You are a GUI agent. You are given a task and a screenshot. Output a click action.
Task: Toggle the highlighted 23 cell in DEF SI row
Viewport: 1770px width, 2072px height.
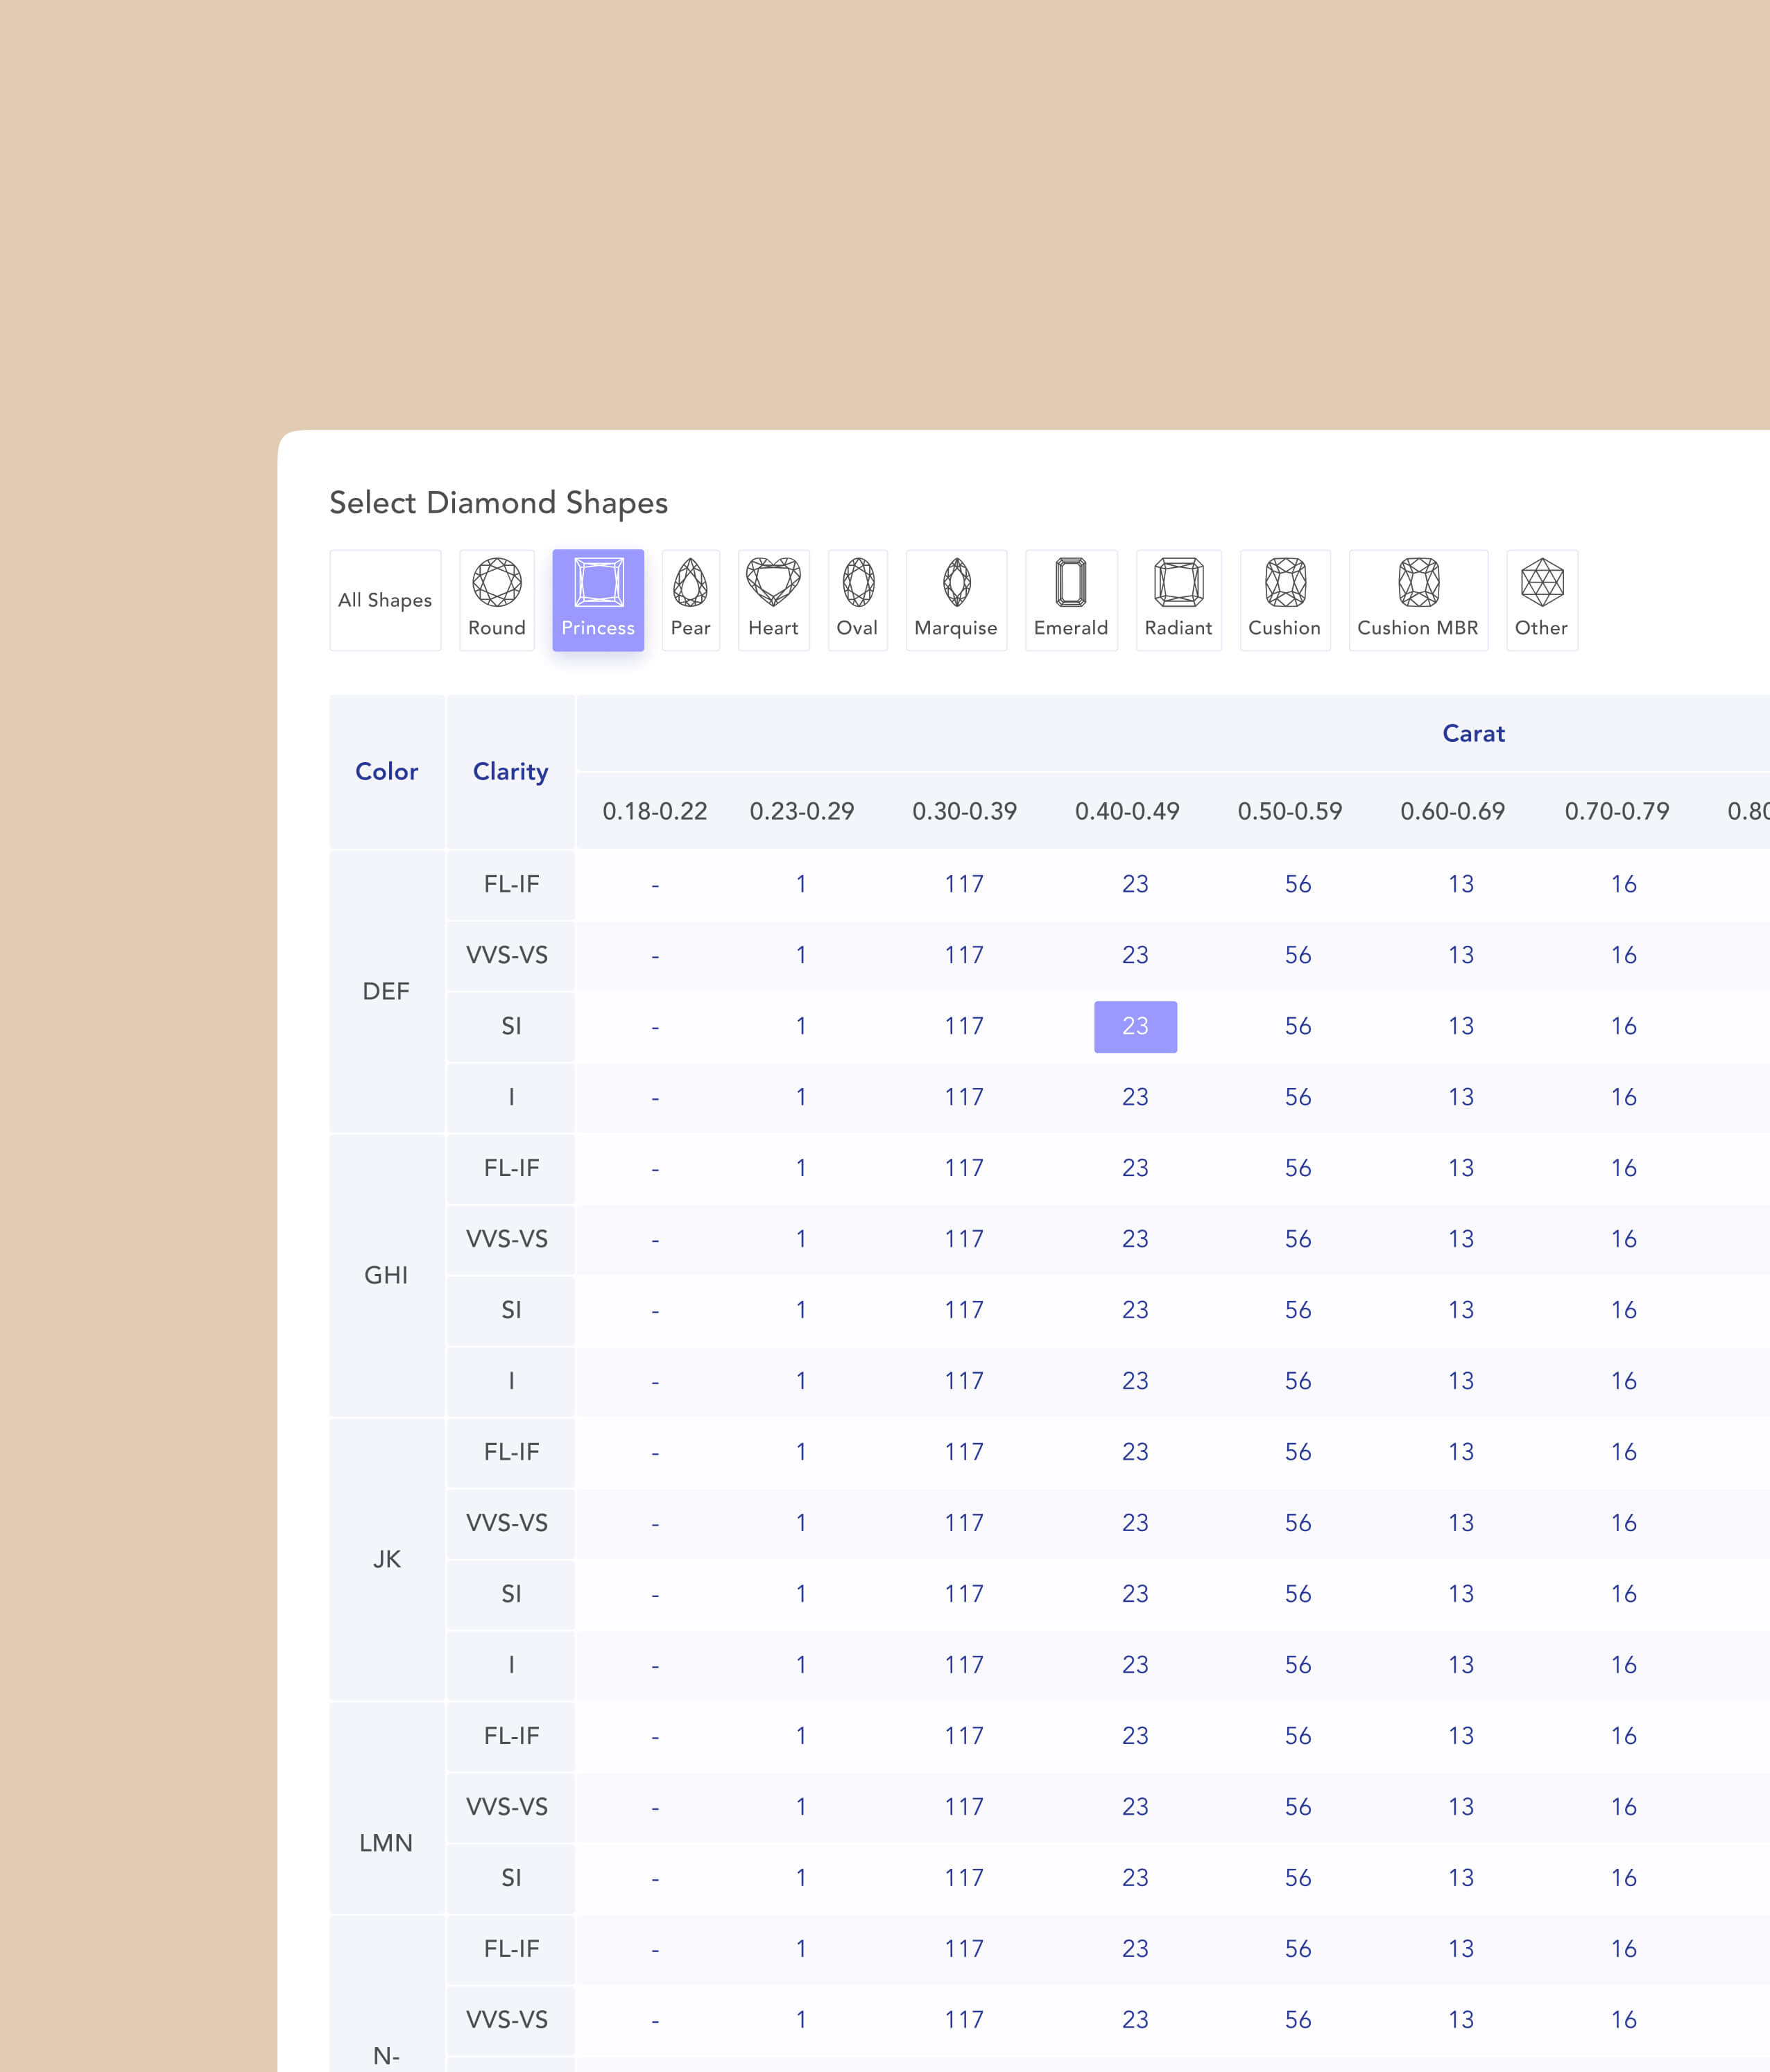pos(1135,1026)
